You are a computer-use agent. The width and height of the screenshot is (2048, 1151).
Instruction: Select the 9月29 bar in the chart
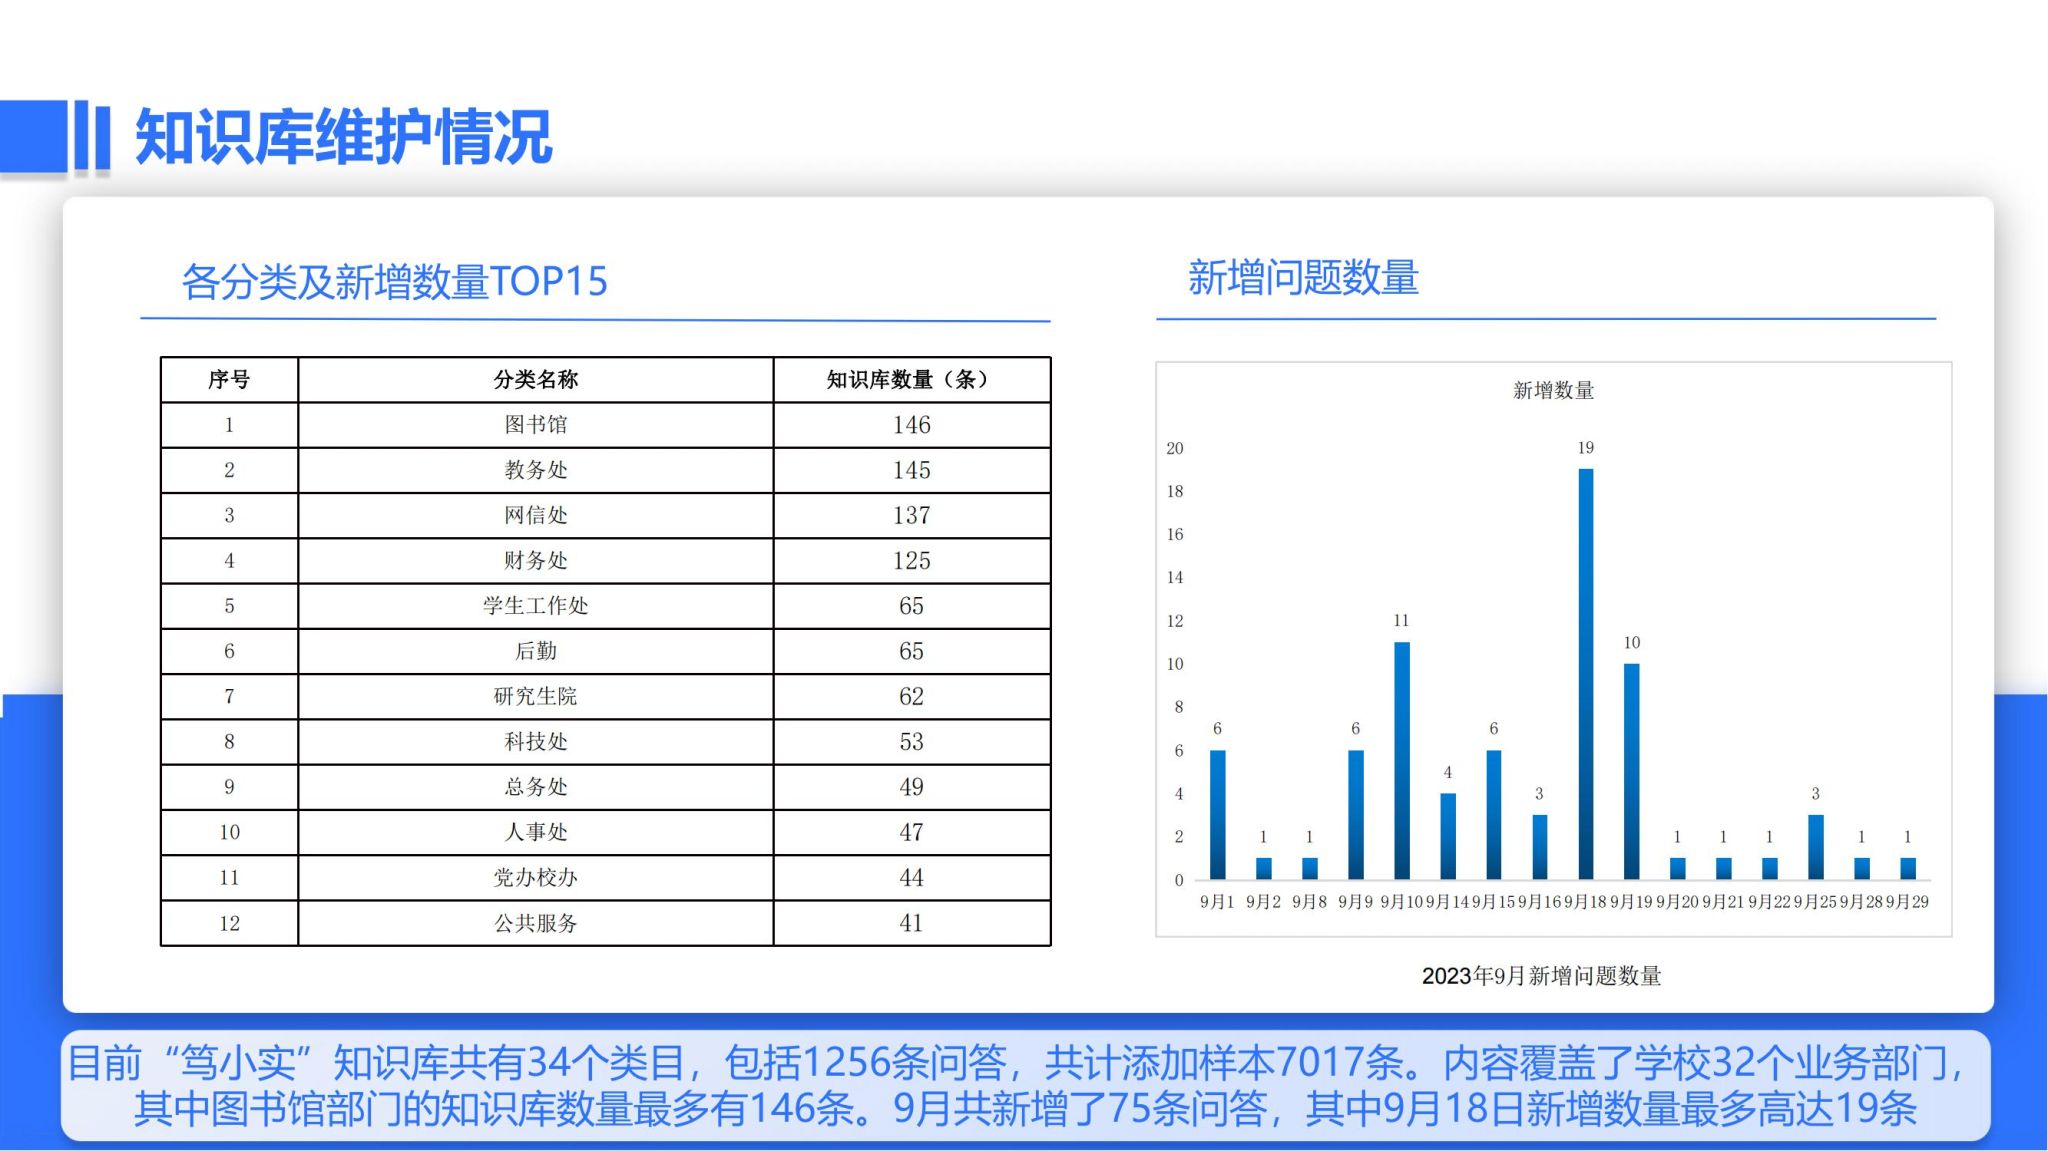[x=1908, y=869]
